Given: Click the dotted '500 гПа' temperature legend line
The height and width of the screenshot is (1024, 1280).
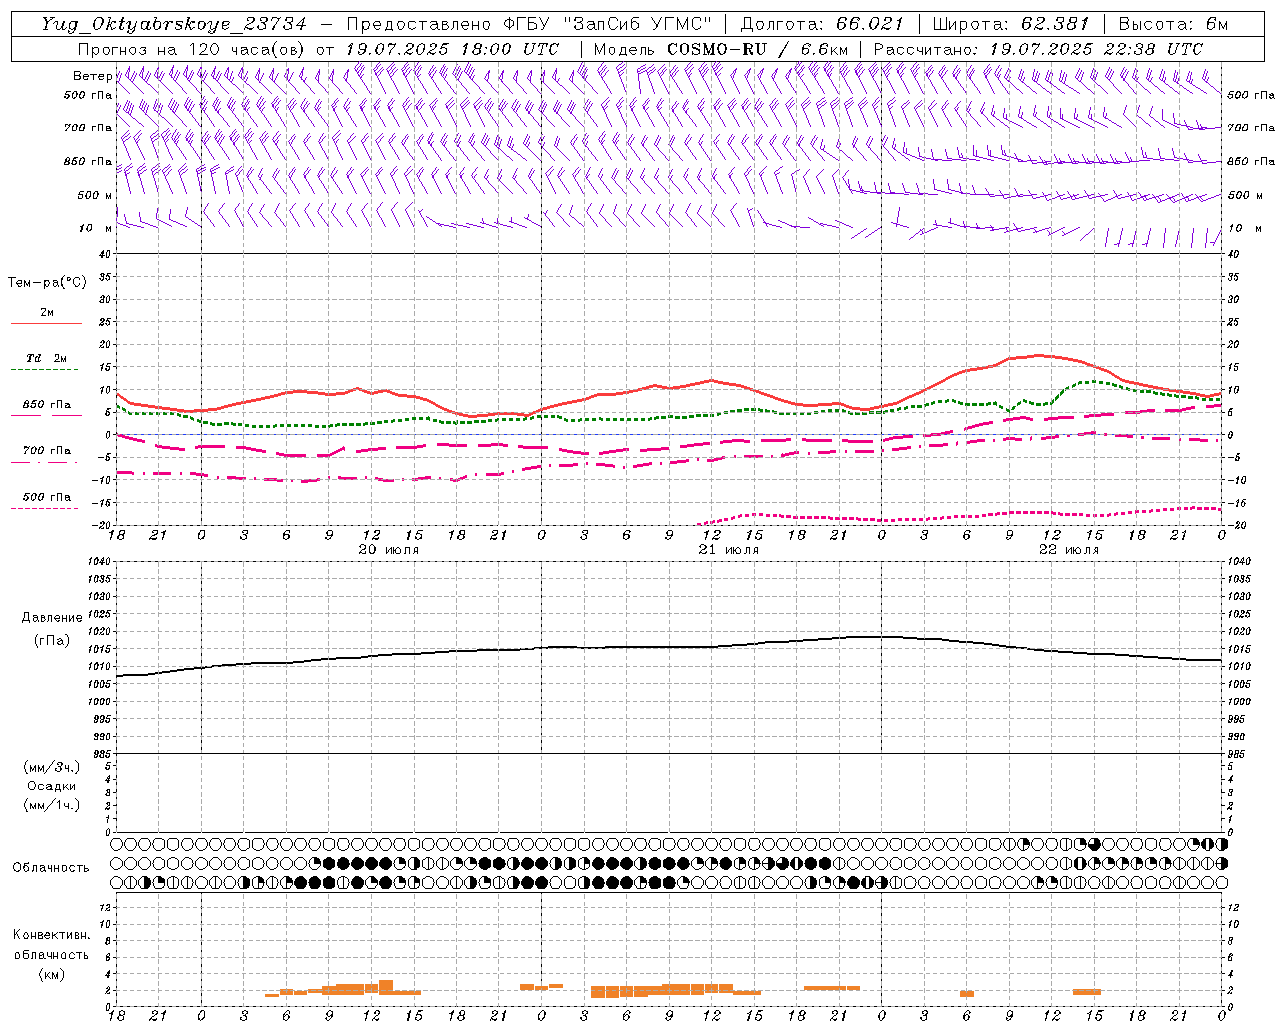Looking at the screenshot, I should point(44,508).
